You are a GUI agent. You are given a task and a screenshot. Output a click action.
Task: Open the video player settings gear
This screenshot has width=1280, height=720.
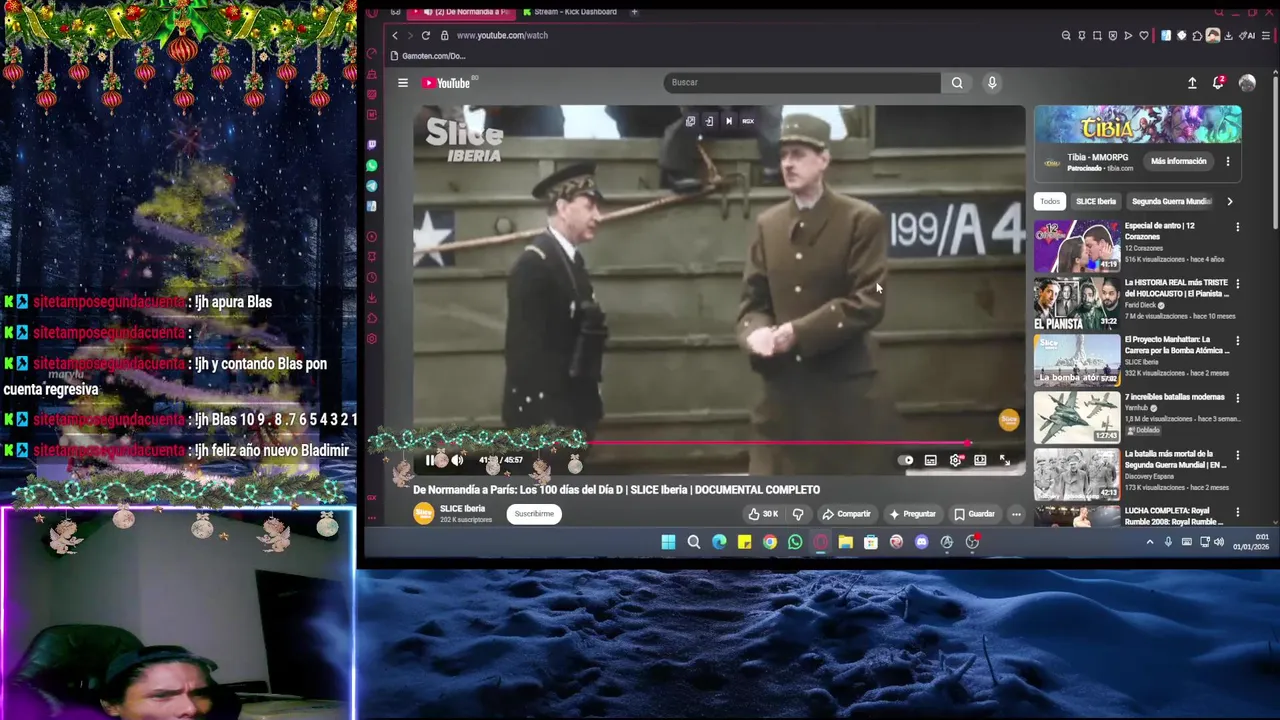(955, 460)
